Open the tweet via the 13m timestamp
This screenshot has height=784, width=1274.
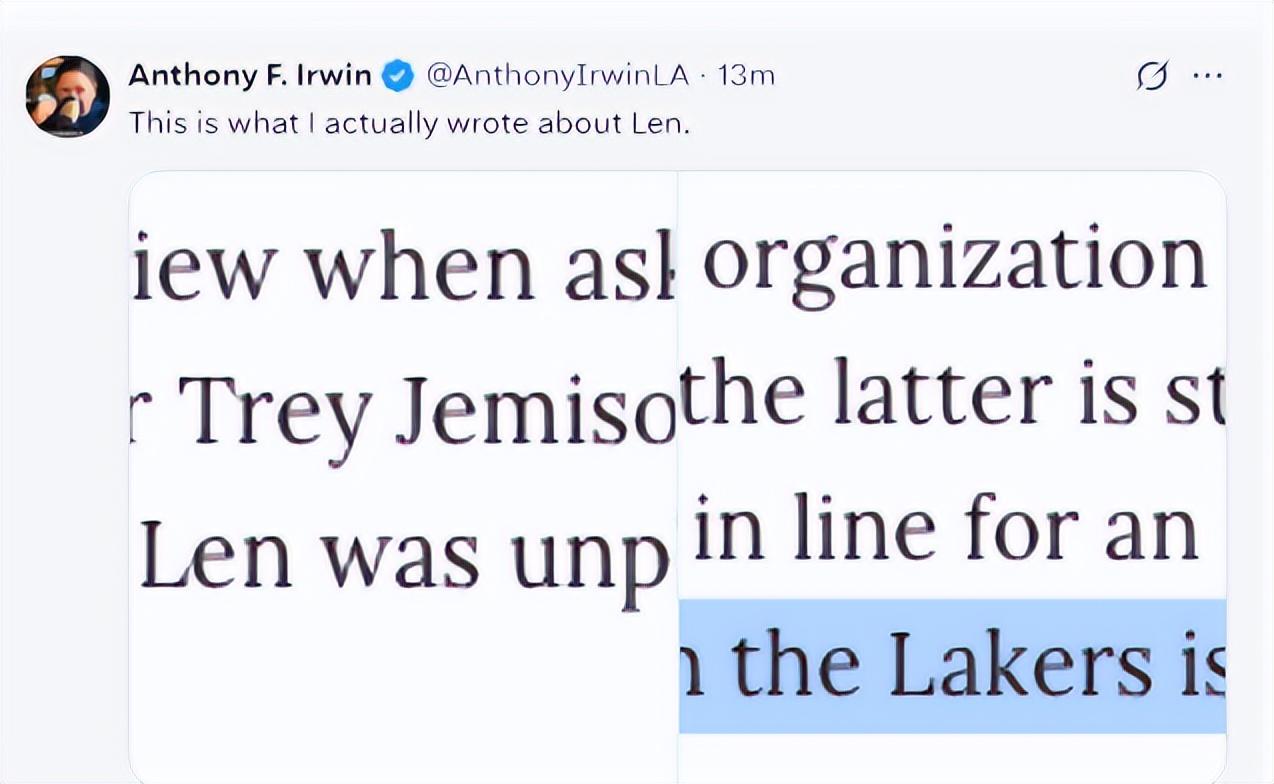pos(746,76)
